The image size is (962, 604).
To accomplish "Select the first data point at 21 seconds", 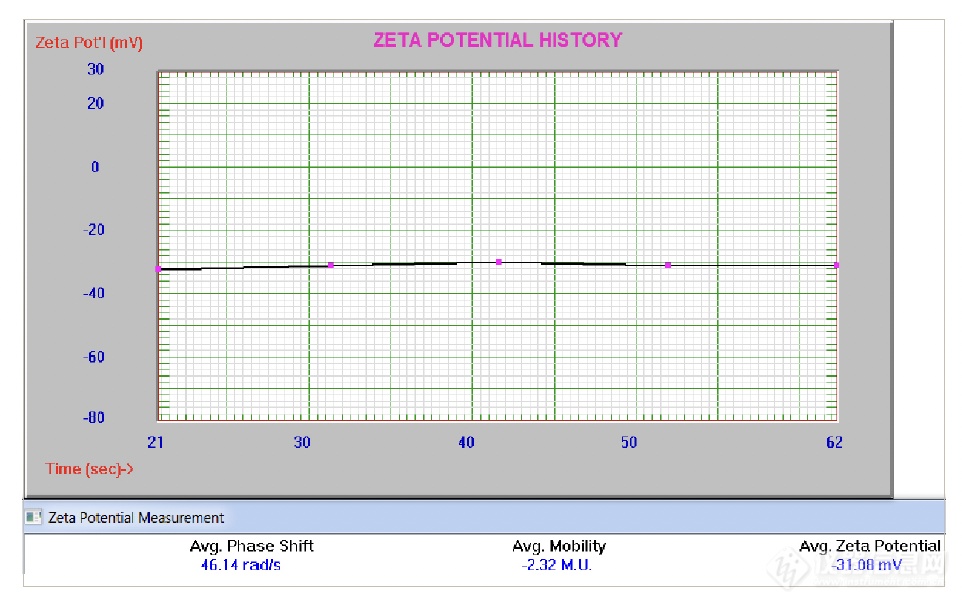I will [x=158, y=269].
